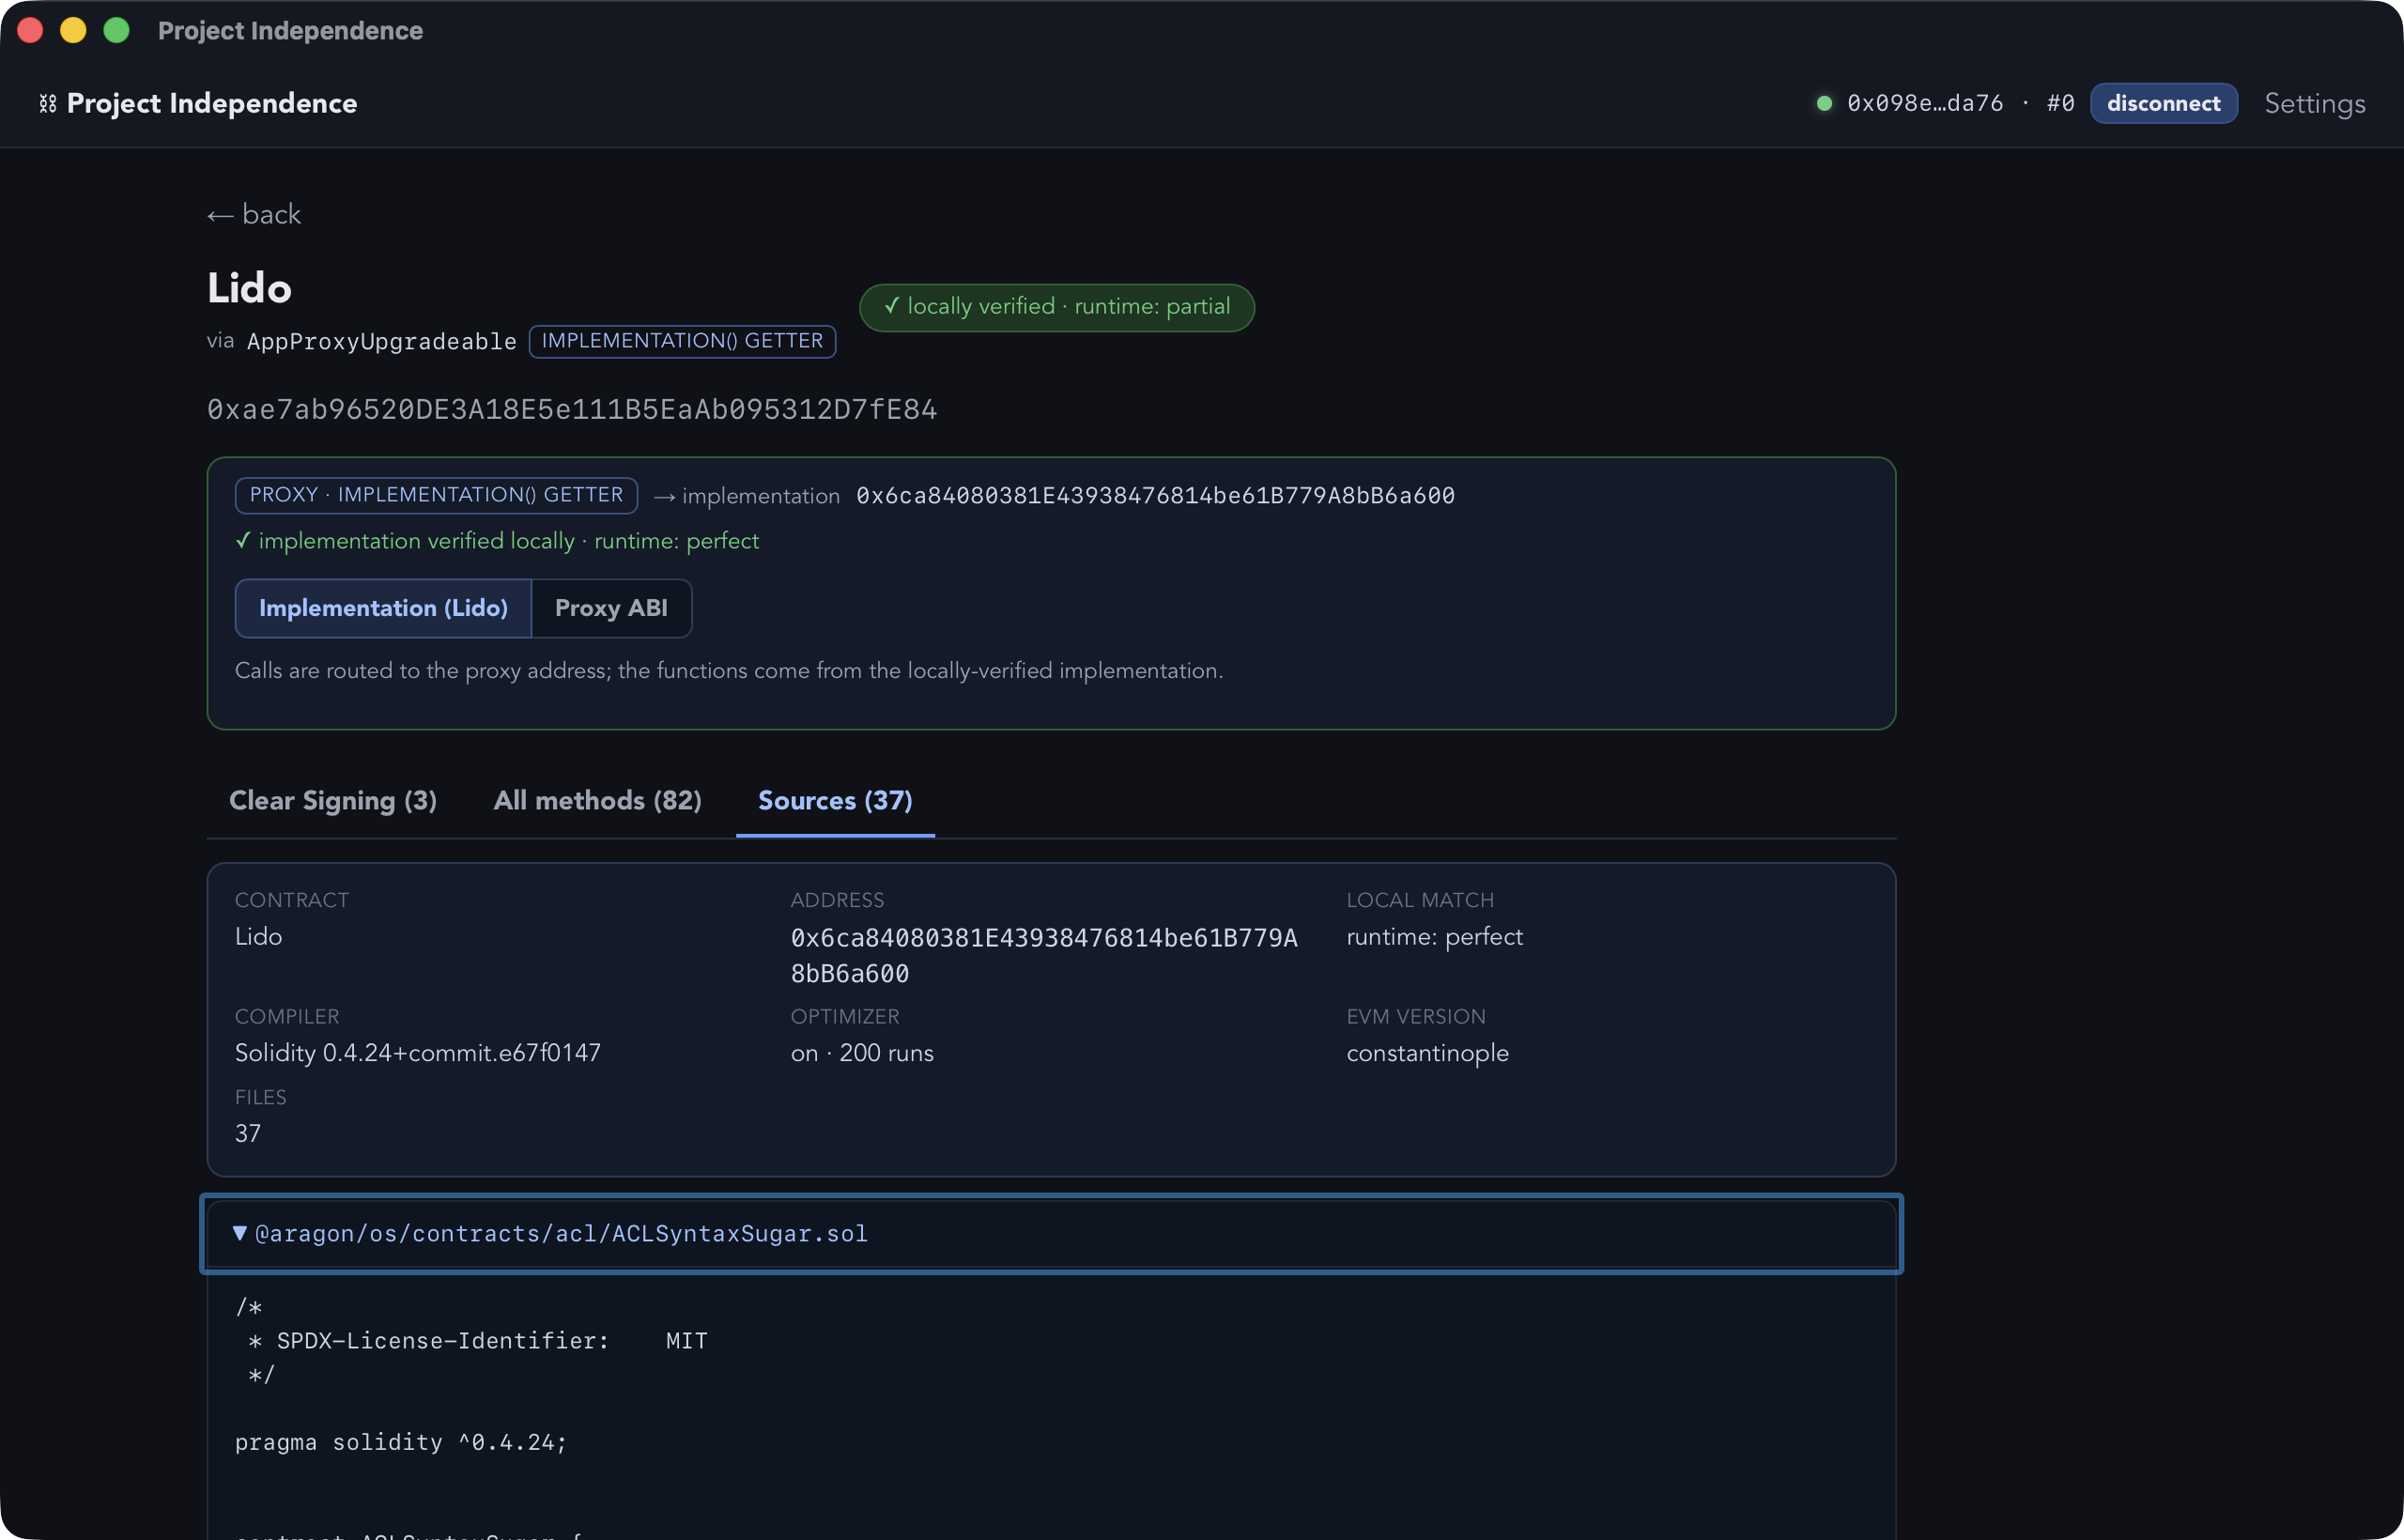Click the SPDX-License-Identifier MIT line
Viewport: 2404px width, 1540px height.
tap(478, 1341)
